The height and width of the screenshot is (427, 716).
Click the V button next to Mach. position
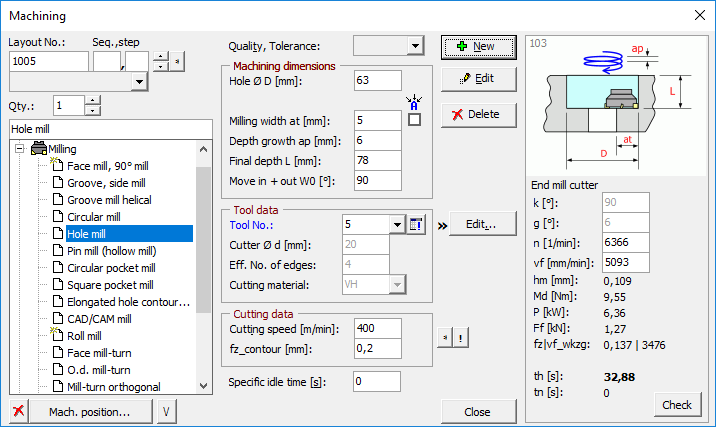[166, 412]
